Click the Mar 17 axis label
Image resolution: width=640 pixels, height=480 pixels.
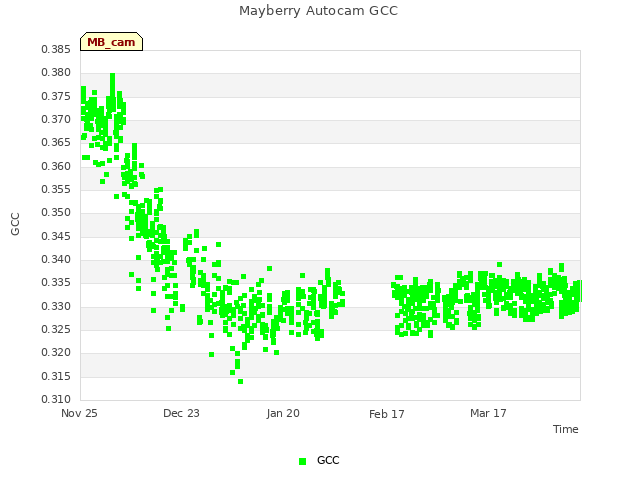tap(488, 413)
